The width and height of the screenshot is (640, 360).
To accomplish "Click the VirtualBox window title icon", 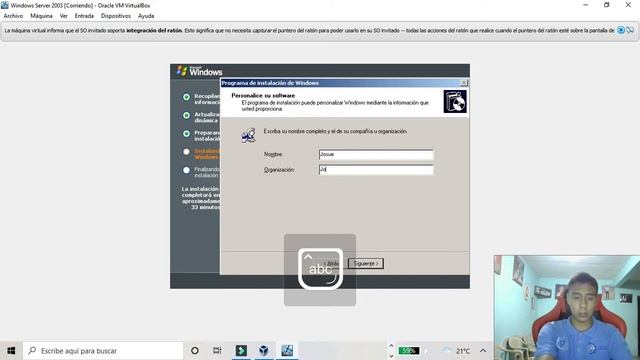I will (x=4, y=5).
